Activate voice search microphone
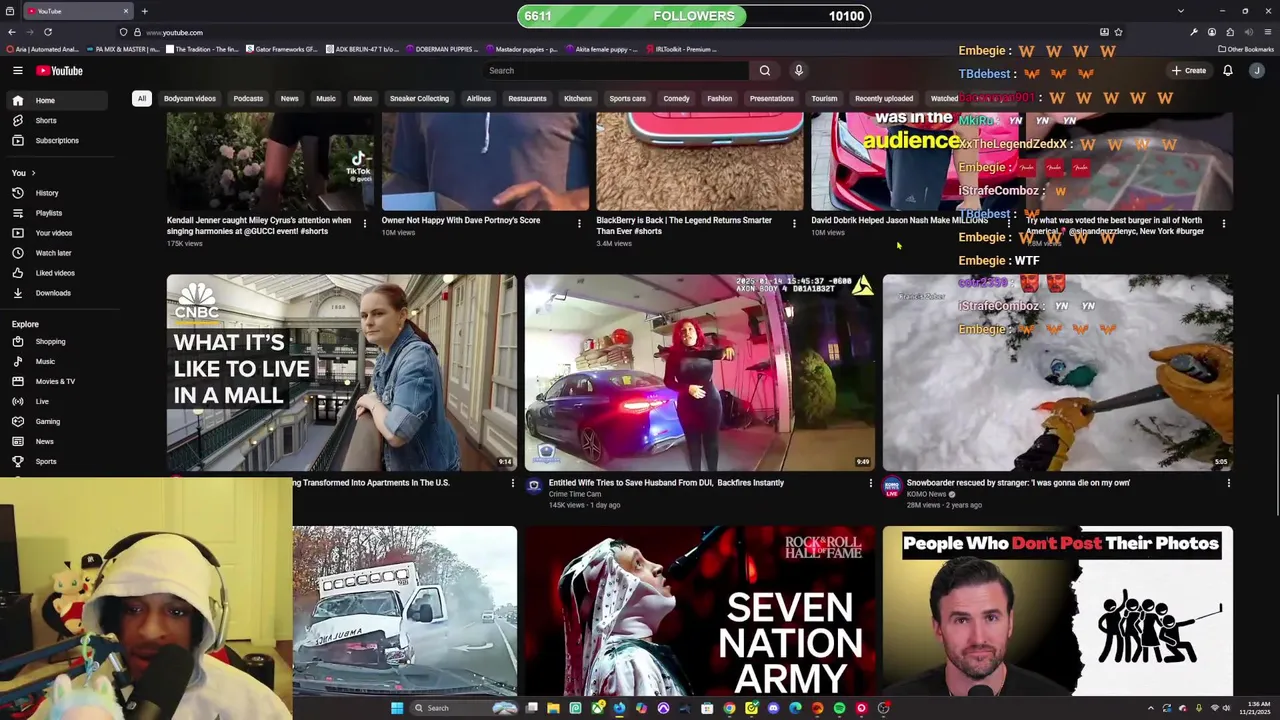This screenshot has height=720, width=1280. pyautogui.click(x=798, y=70)
